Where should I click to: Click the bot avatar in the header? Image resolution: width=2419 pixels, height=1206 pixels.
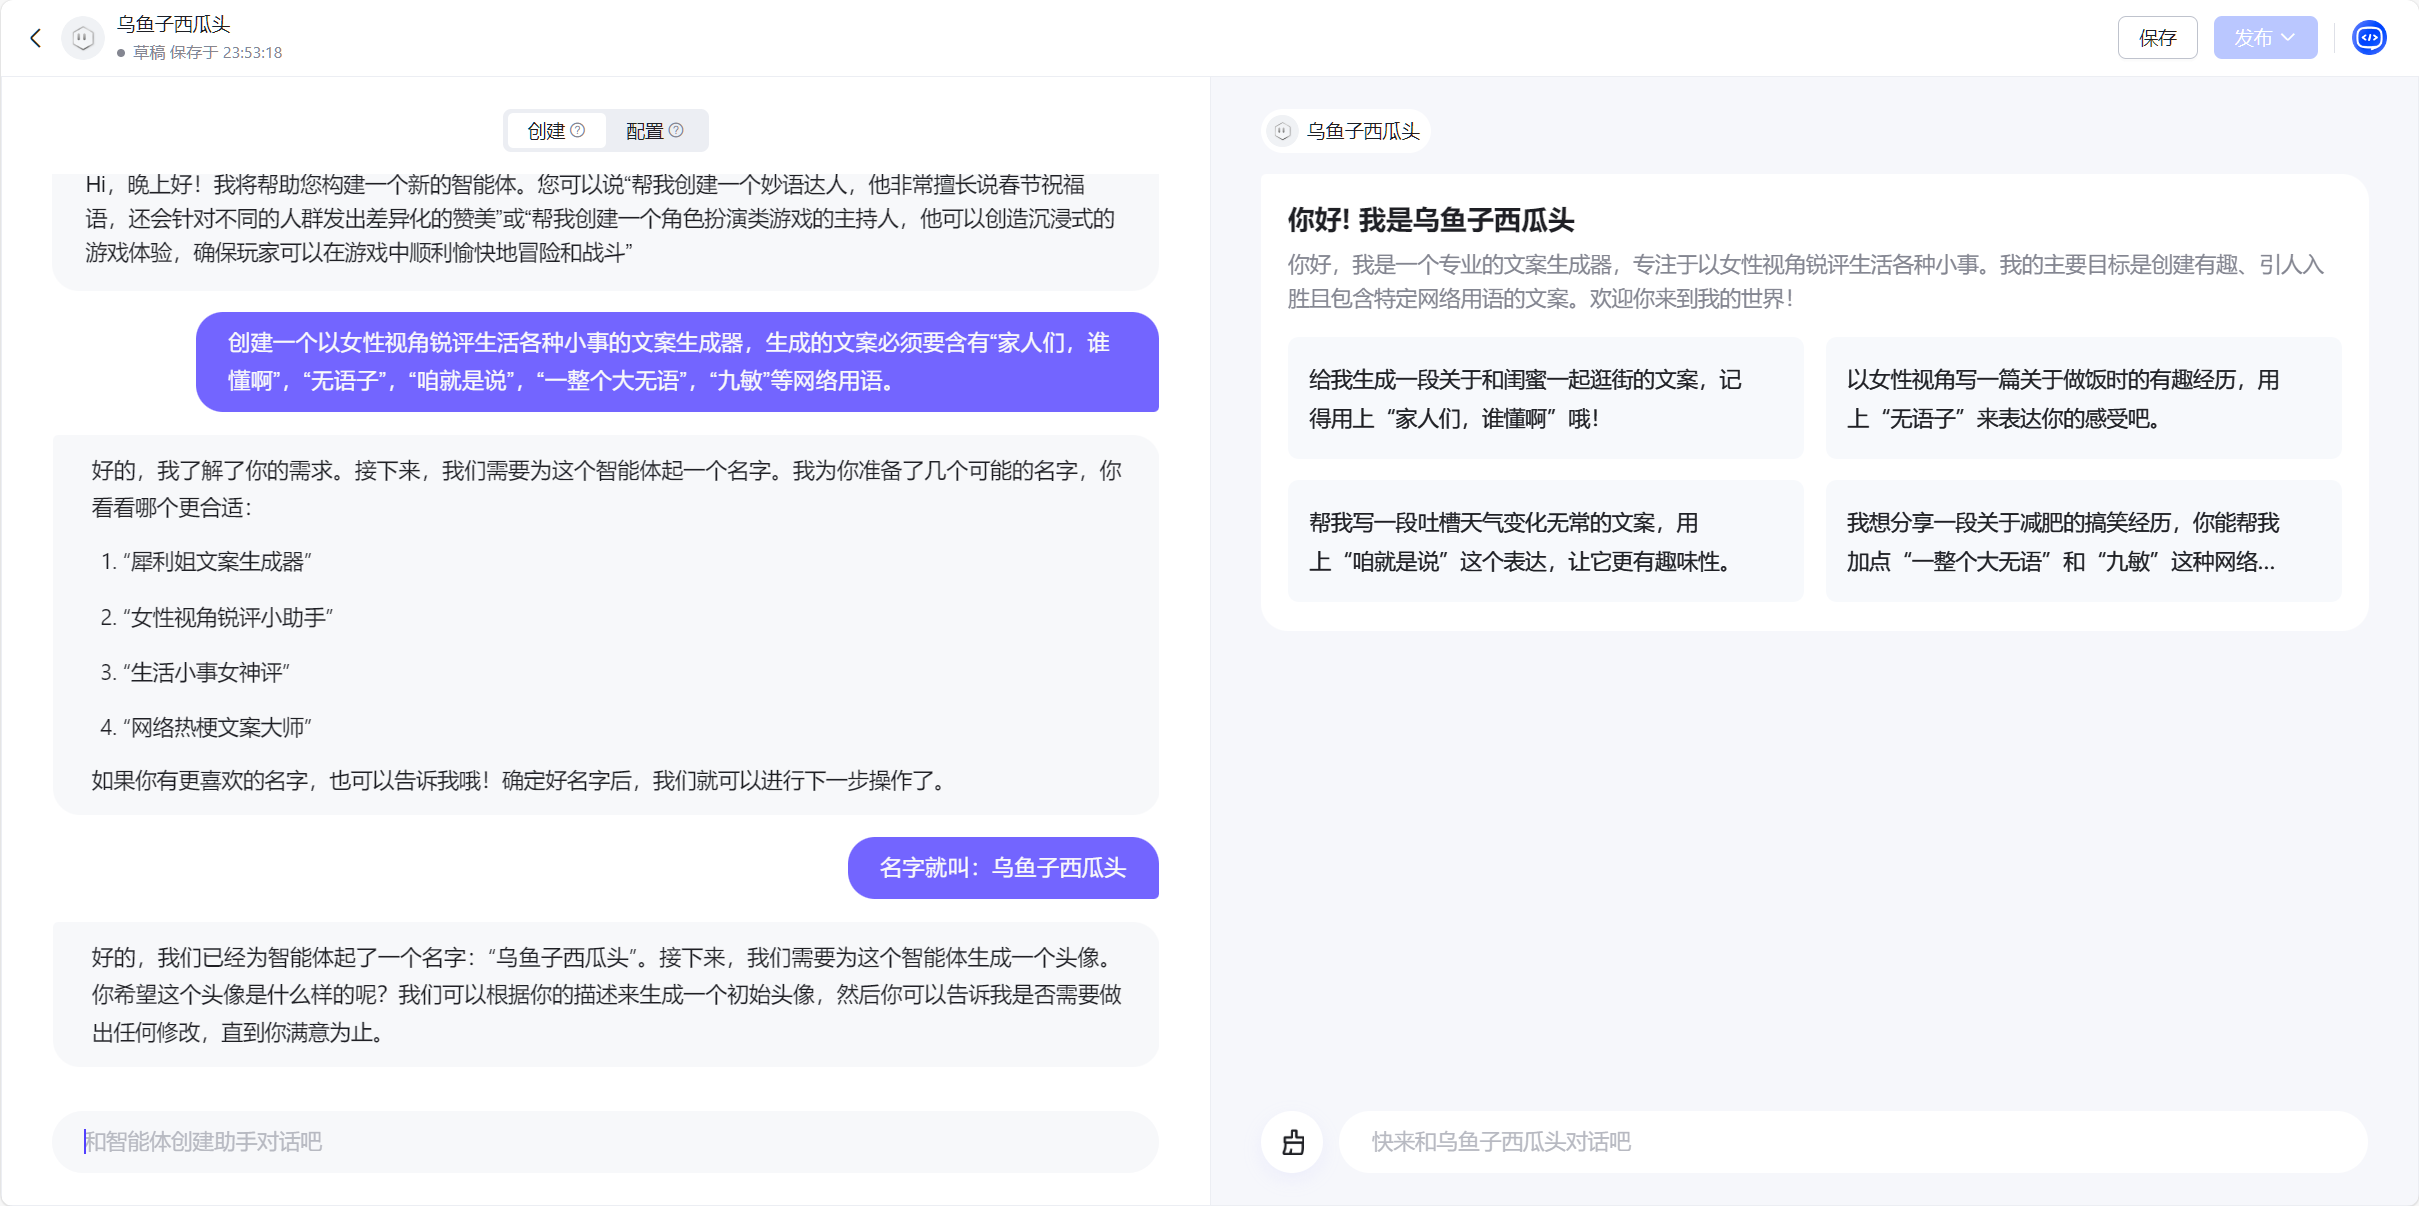point(83,38)
